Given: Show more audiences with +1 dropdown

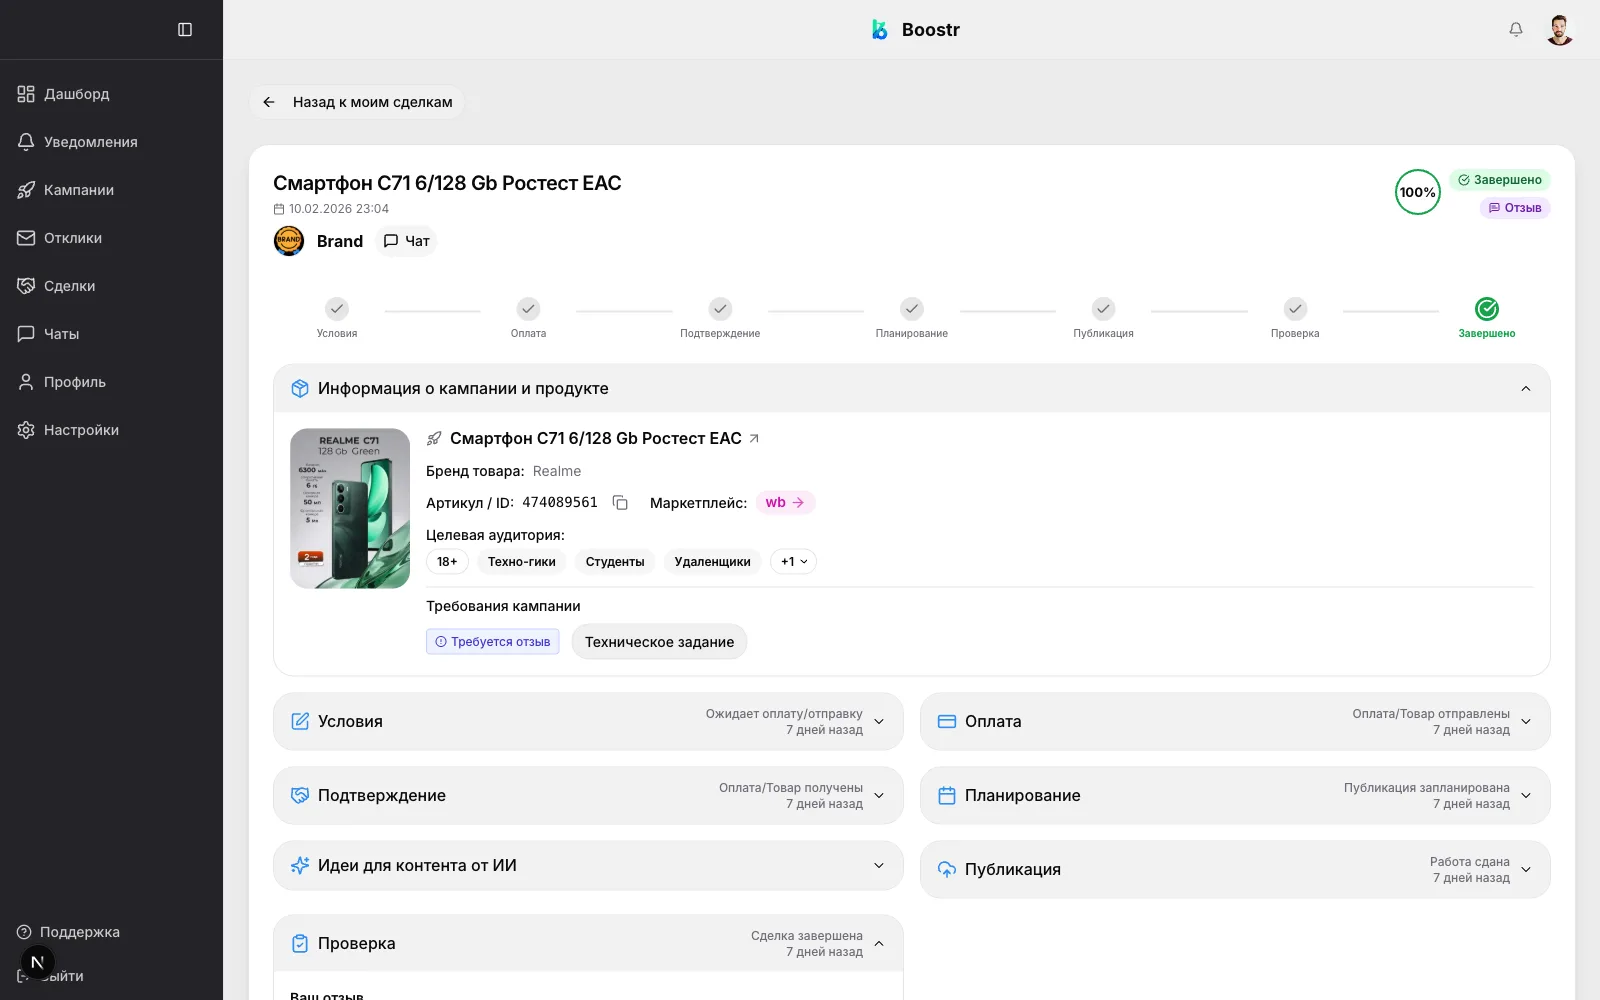Looking at the screenshot, I should click(x=793, y=562).
